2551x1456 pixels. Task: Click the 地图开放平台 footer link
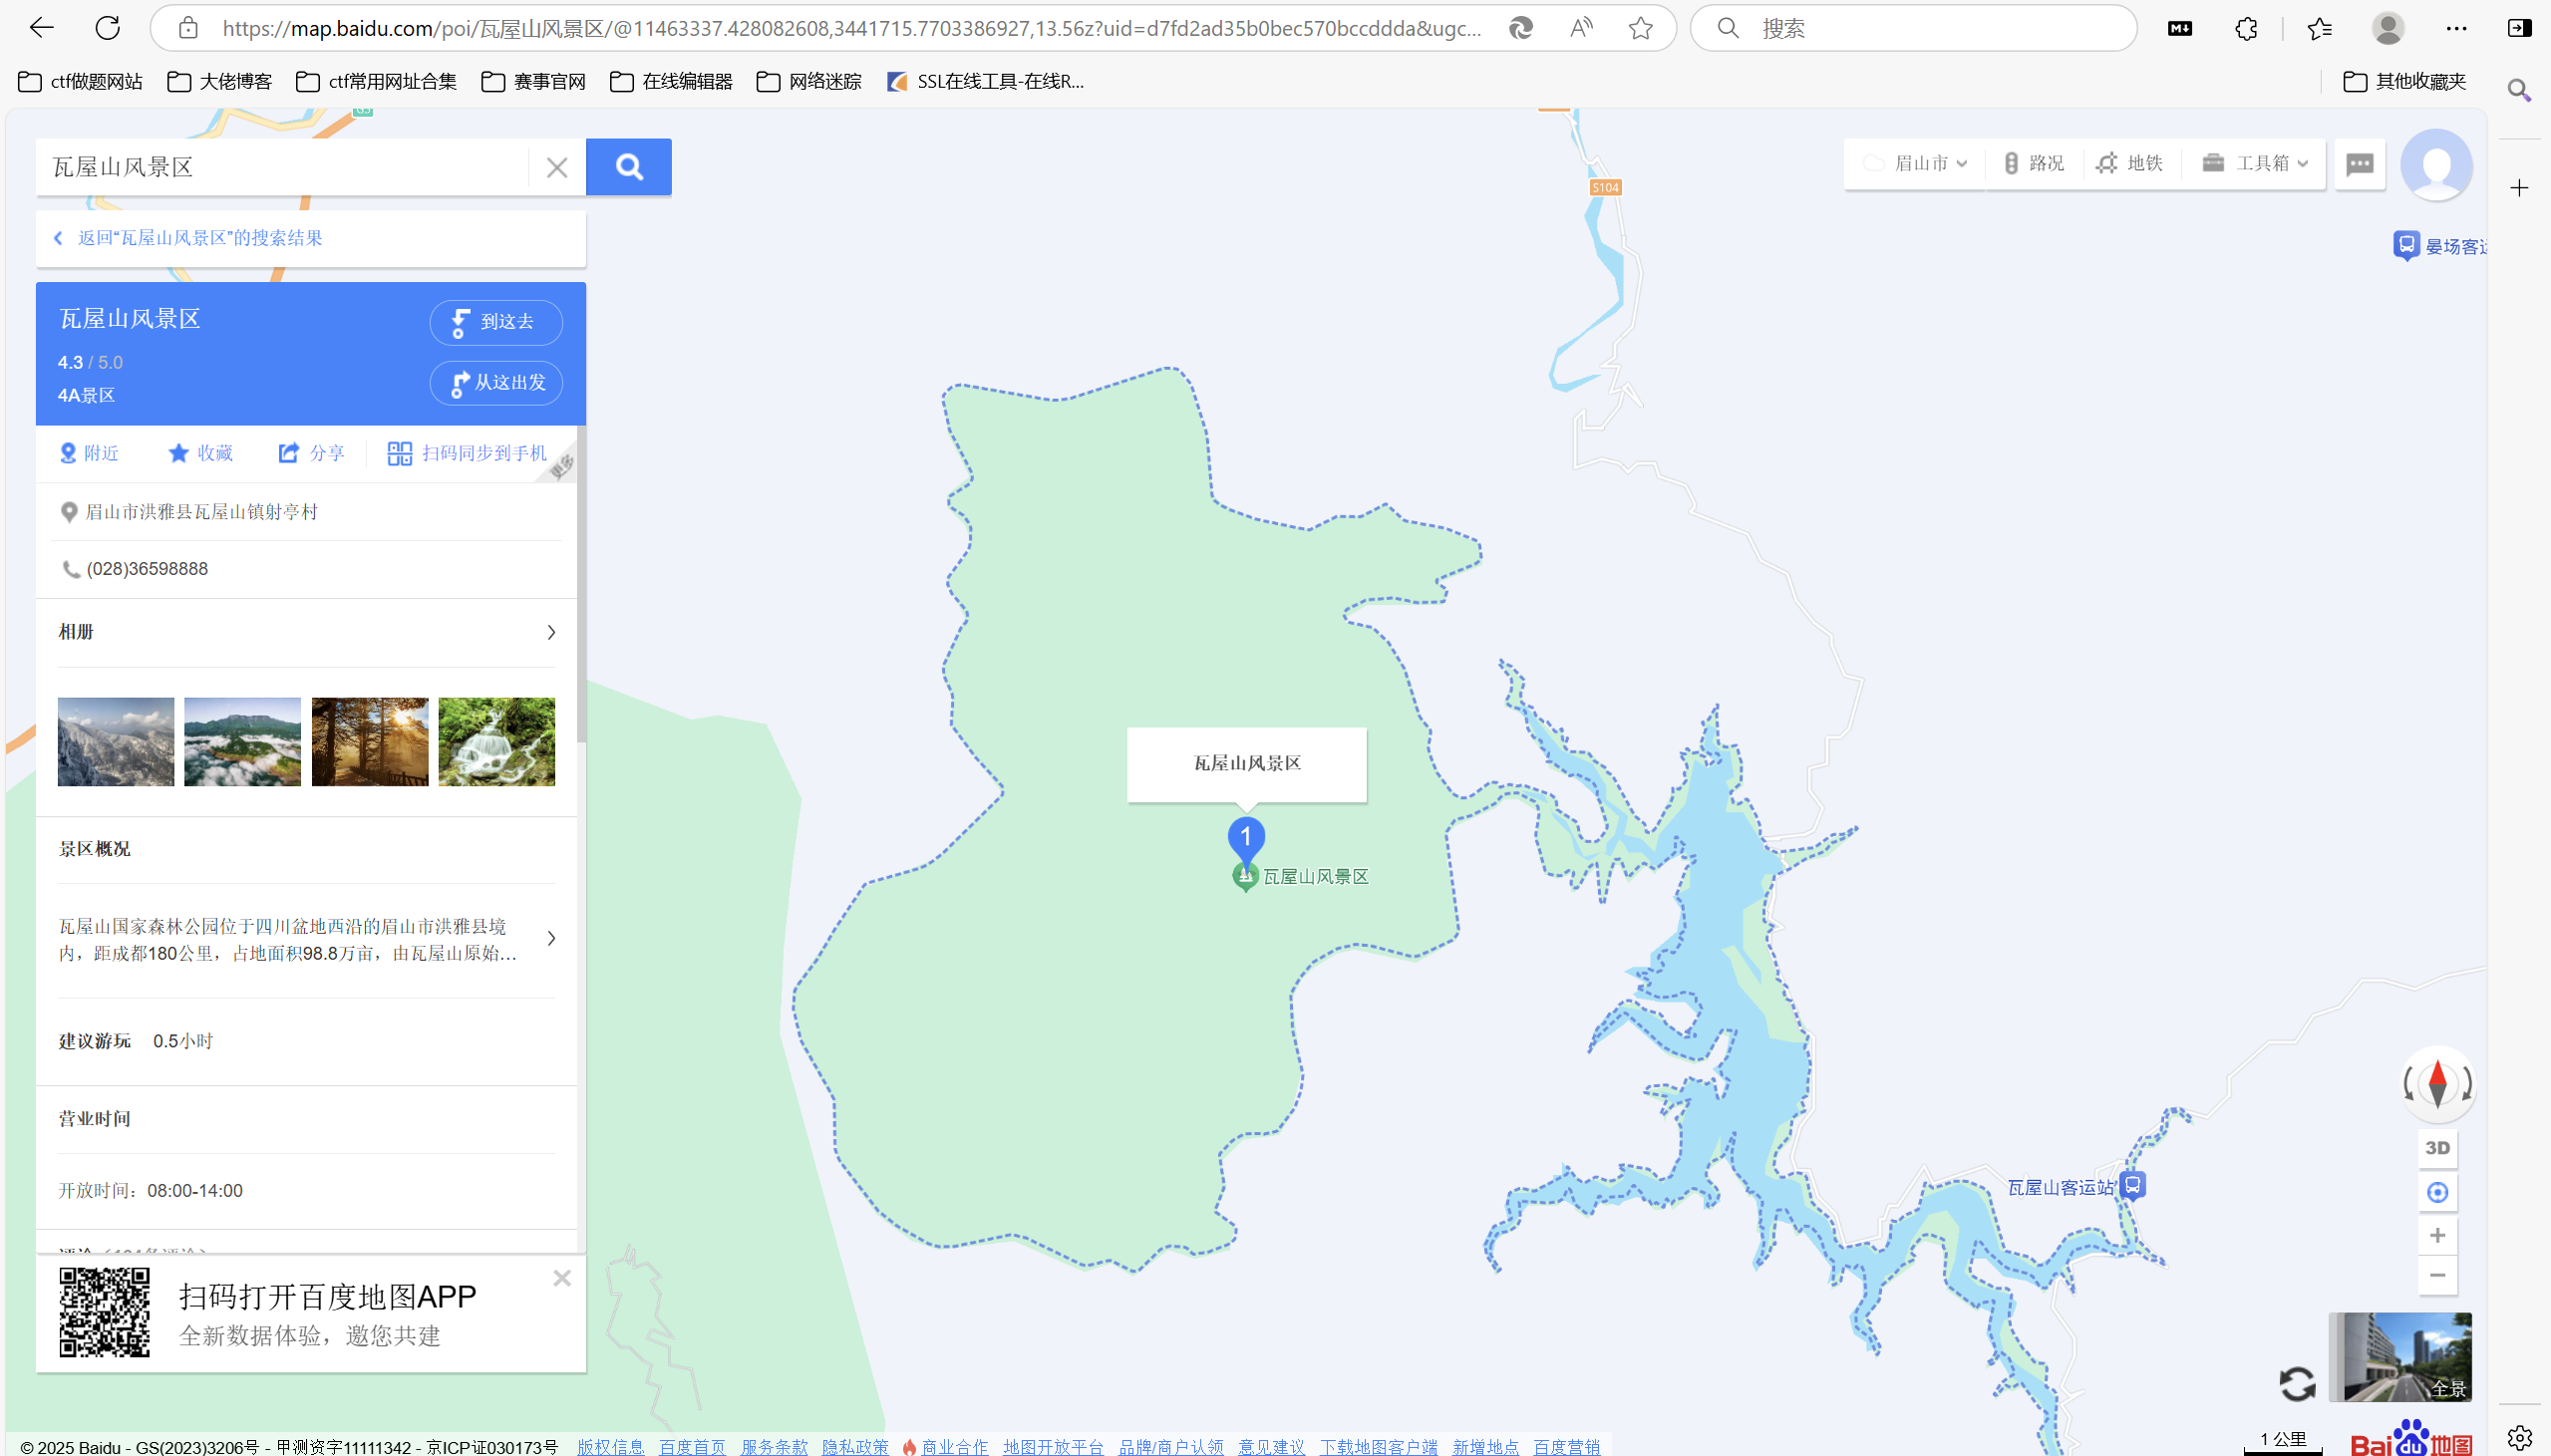coord(1053,1446)
